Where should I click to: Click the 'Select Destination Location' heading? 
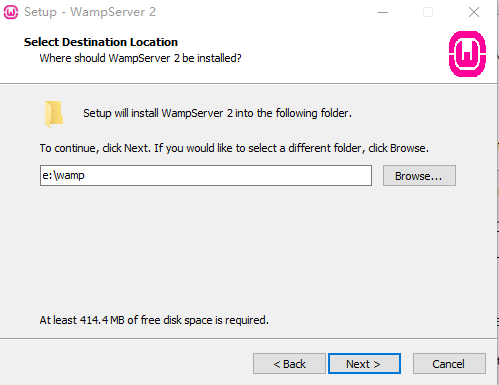[x=101, y=42]
